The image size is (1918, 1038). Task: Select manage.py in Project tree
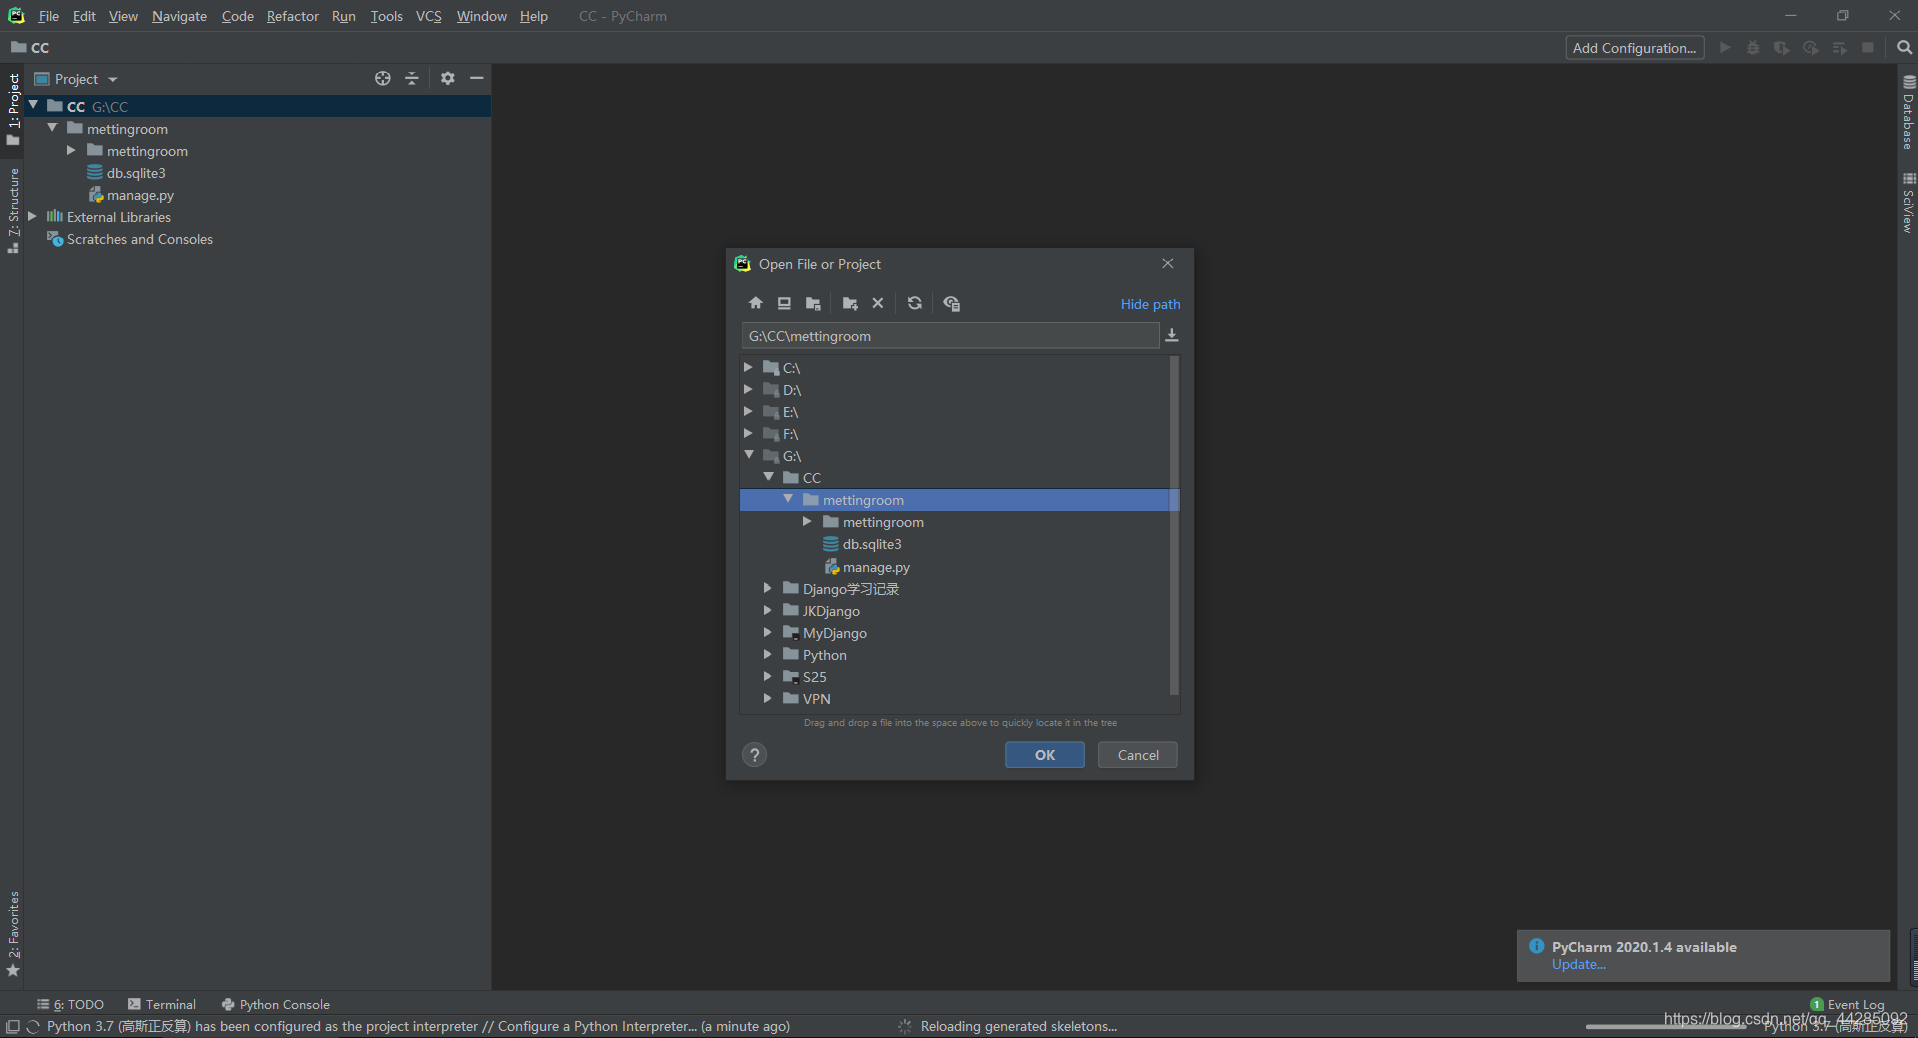140,195
